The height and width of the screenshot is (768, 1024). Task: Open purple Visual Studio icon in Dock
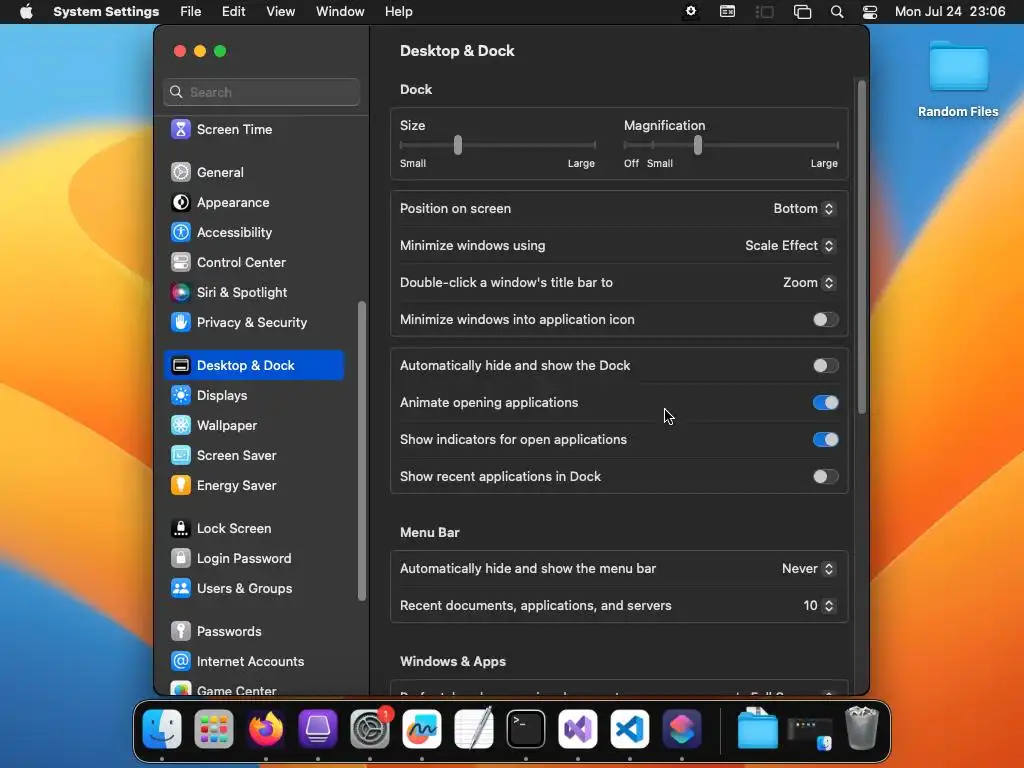click(578, 729)
